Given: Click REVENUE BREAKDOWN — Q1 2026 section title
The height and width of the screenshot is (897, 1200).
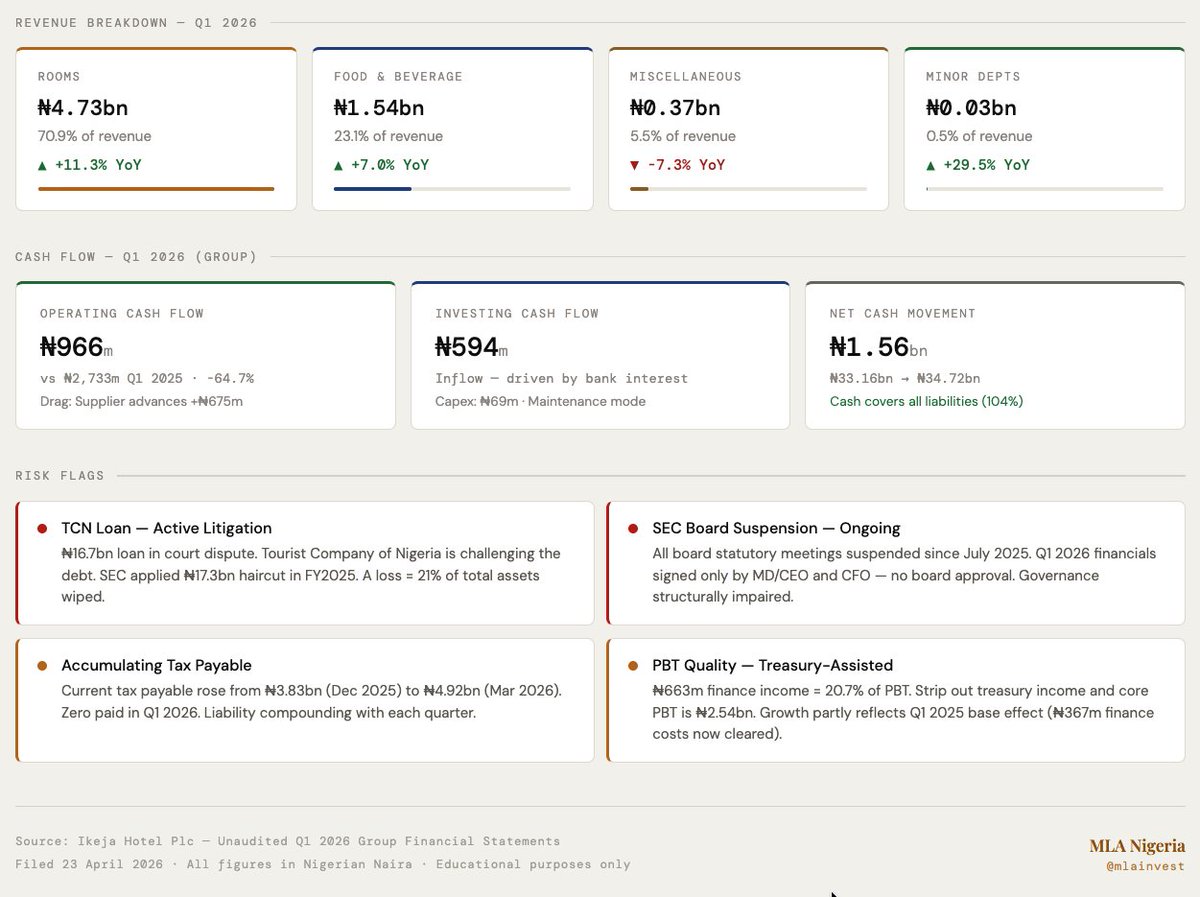Looking at the screenshot, I should 136,23.
